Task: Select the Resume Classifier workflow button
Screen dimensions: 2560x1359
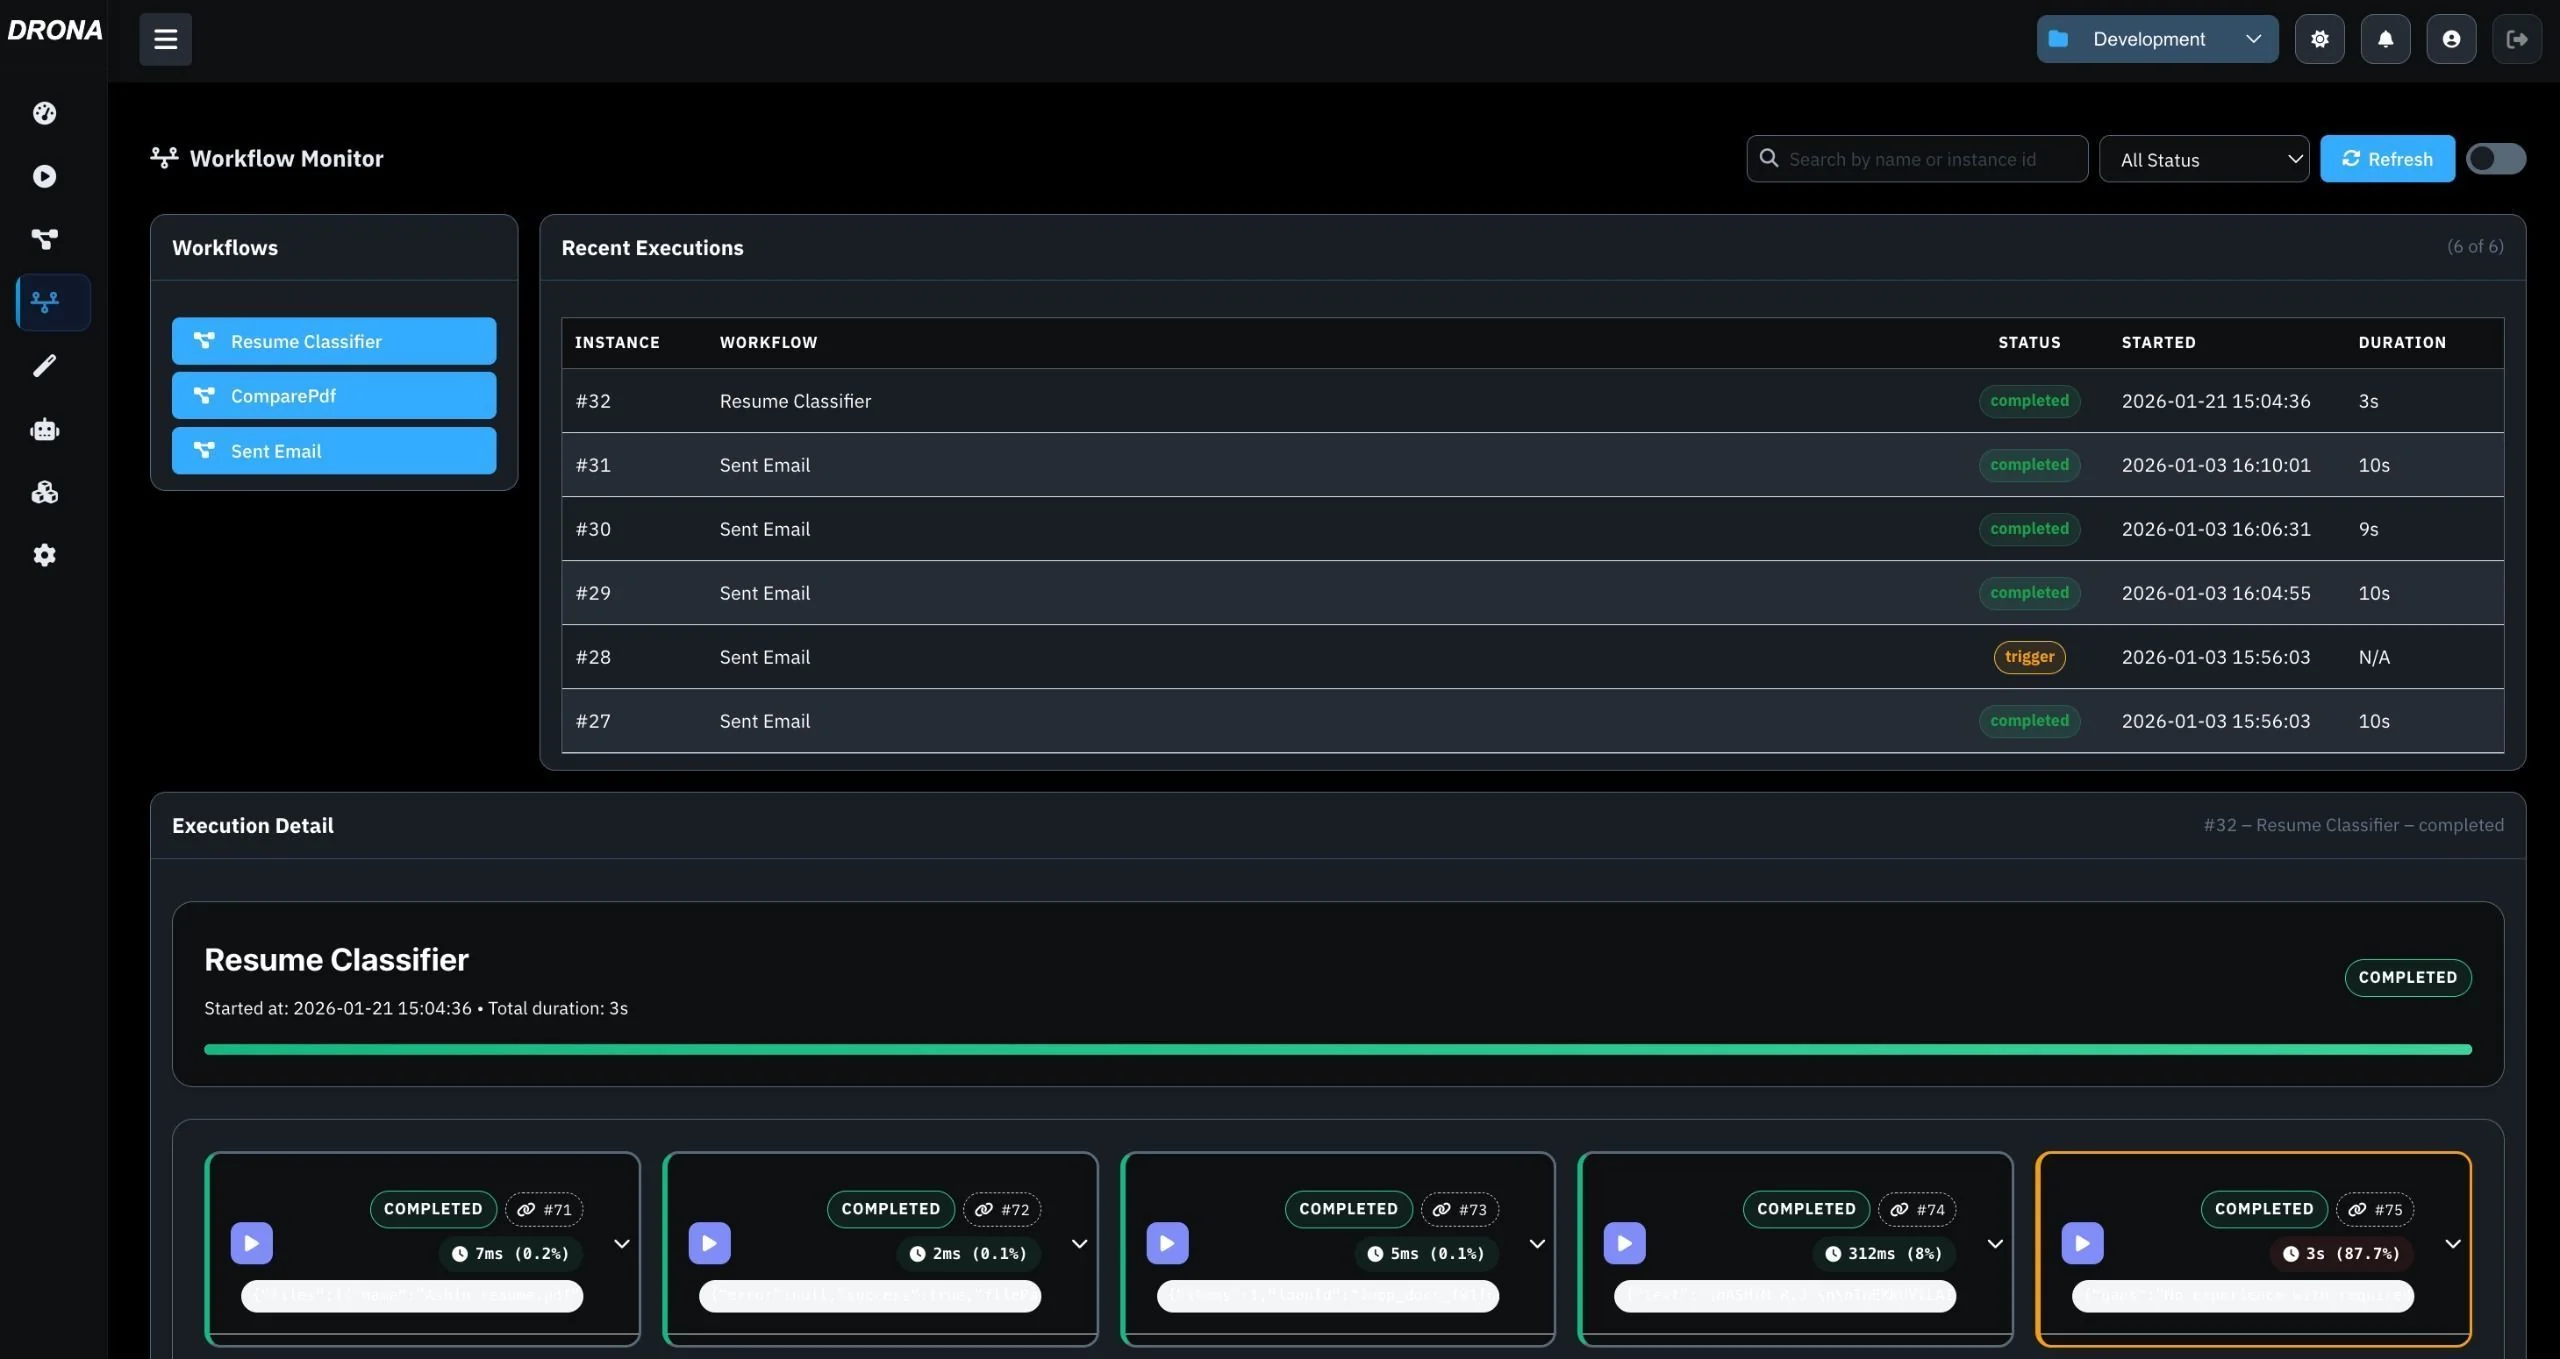Action: point(334,341)
